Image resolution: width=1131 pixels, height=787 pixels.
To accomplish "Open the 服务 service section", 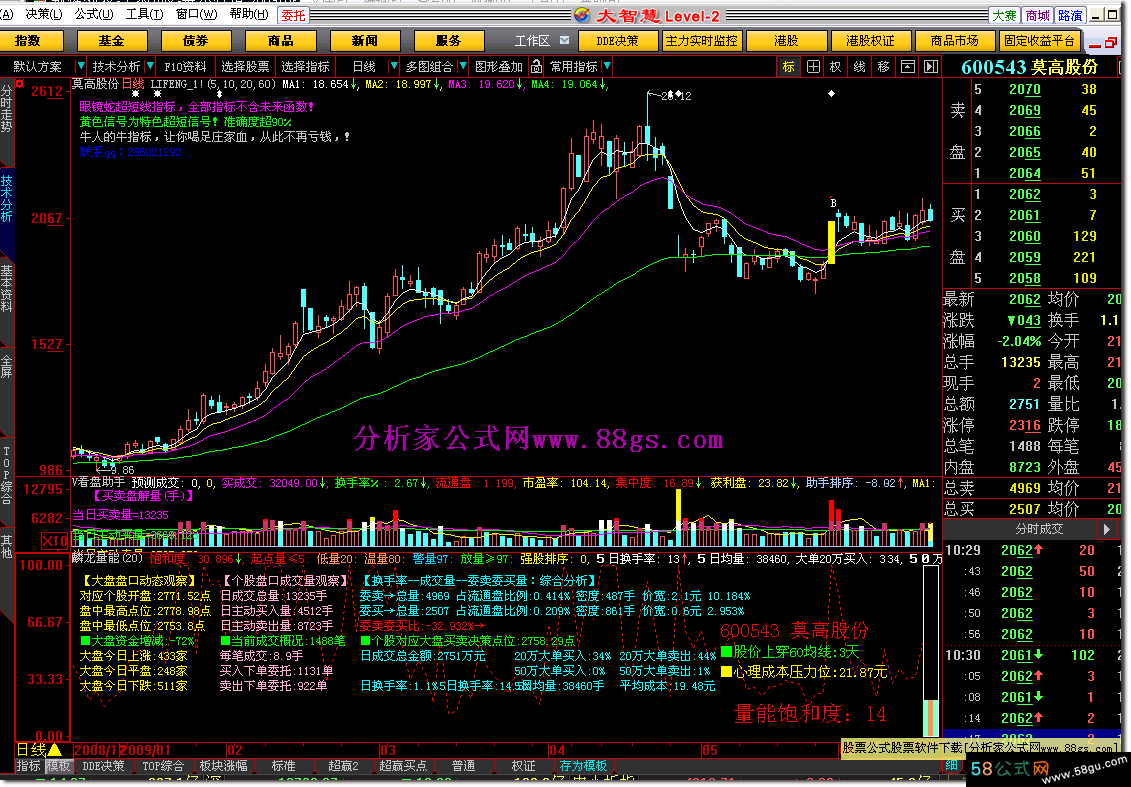I will pos(449,40).
